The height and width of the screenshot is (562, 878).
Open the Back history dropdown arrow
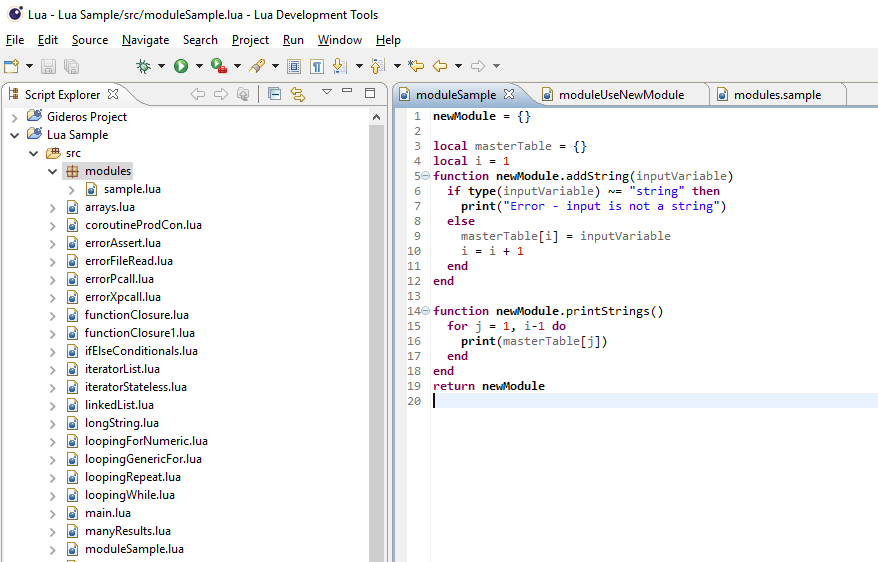coord(458,66)
